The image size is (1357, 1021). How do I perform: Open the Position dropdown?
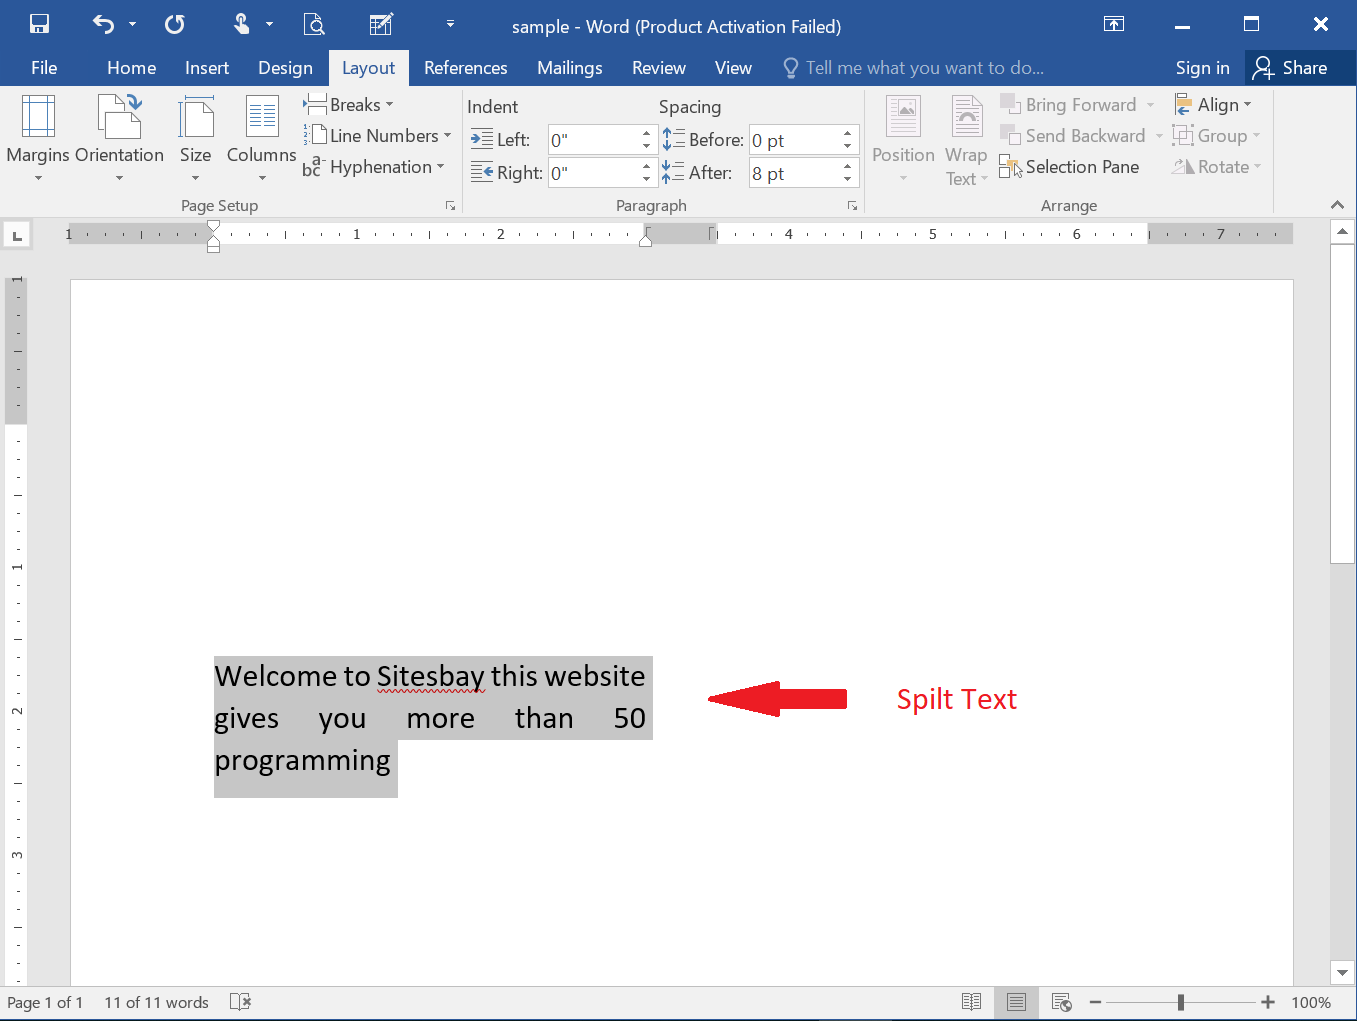903,139
